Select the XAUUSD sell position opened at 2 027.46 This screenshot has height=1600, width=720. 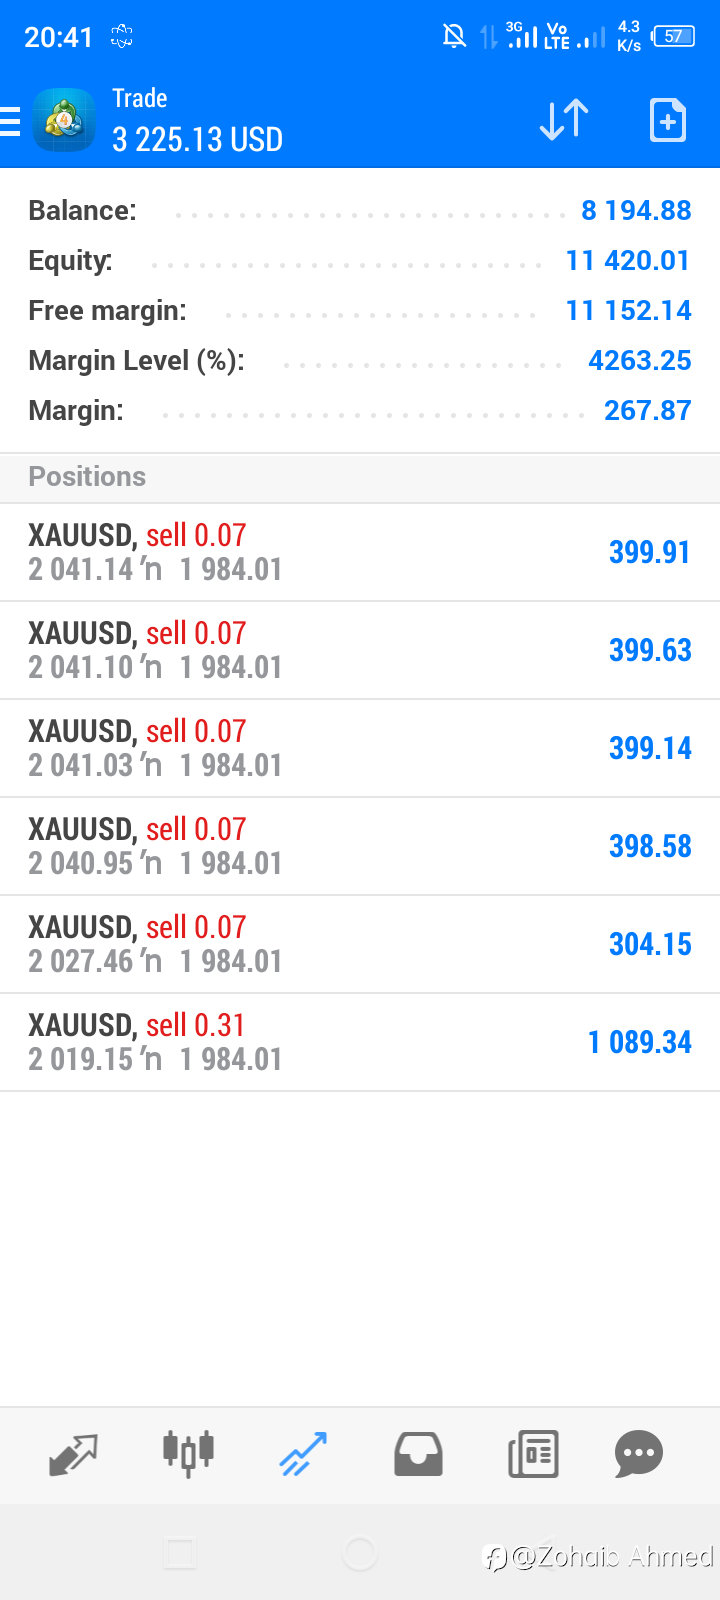pos(360,944)
